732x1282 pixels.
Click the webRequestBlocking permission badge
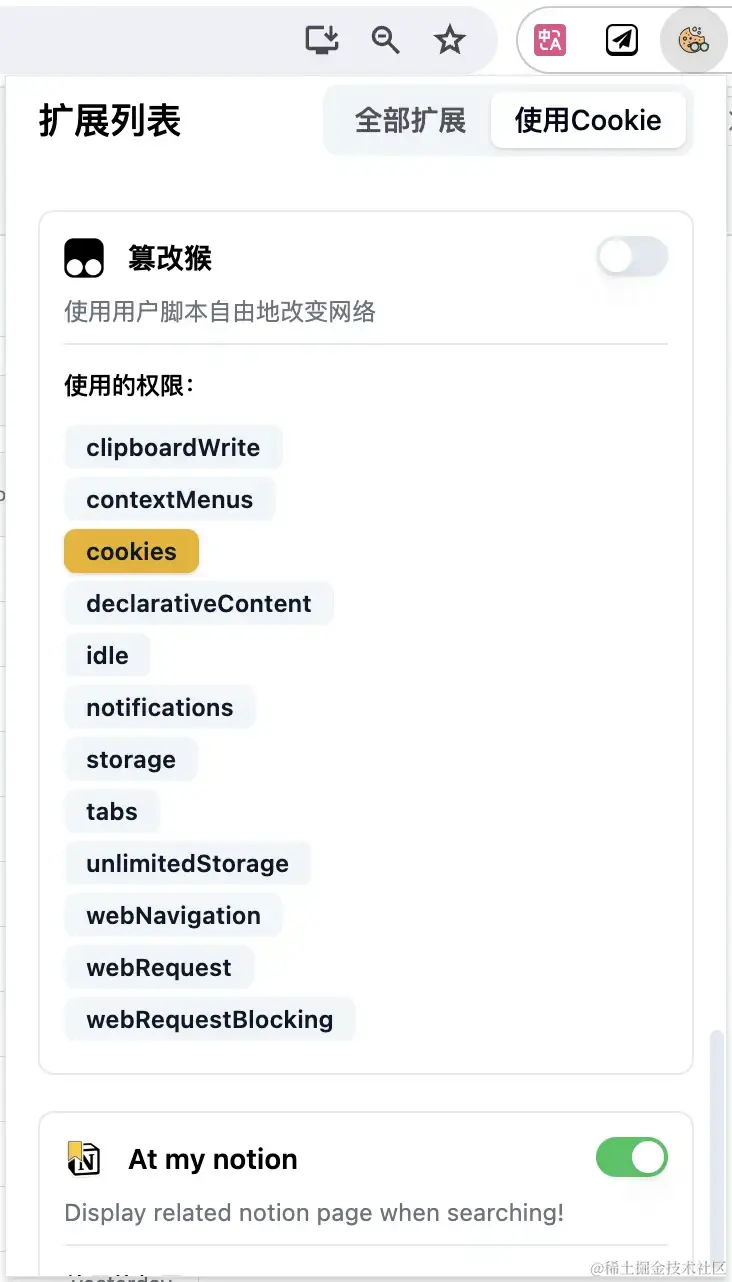click(x=210, y=1019)
